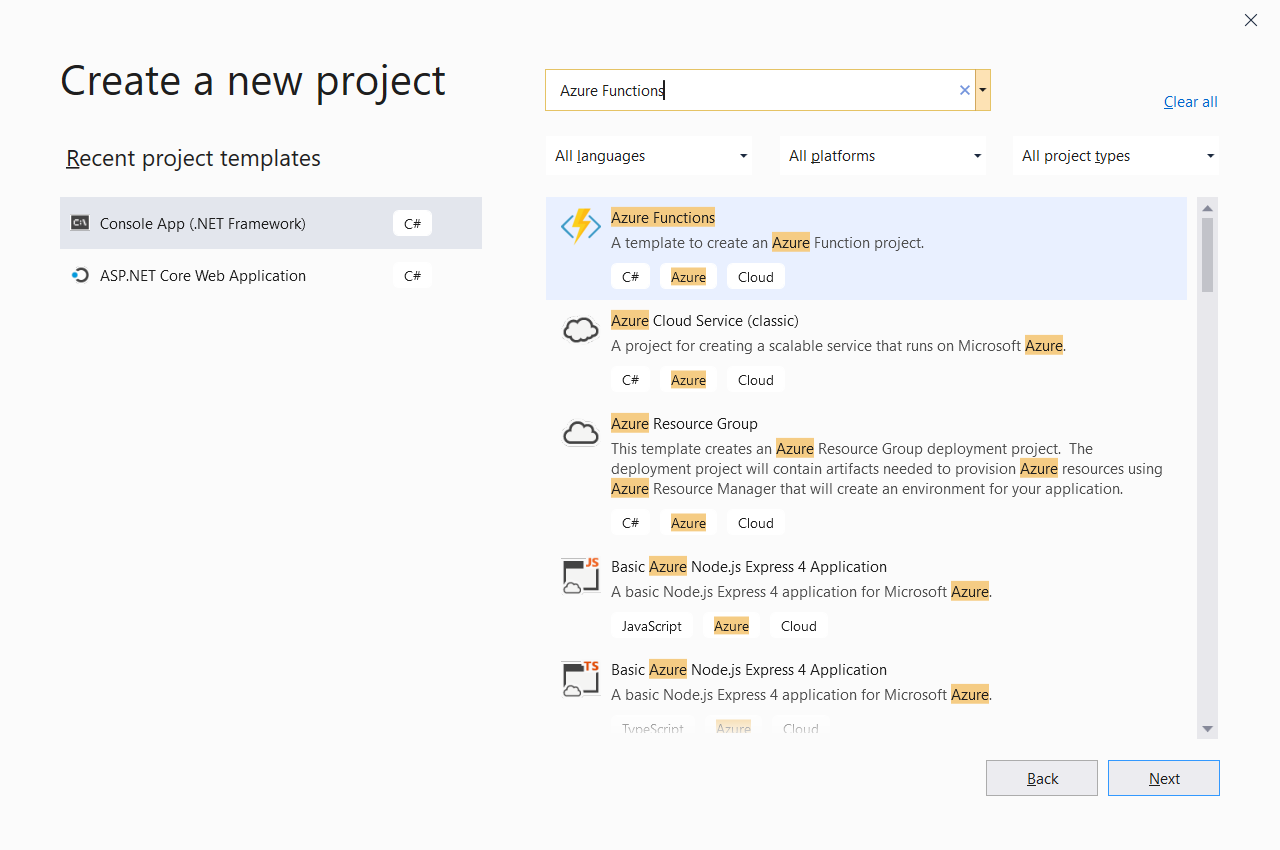This screenshot has height=850, width=1280.
Task: Click the TS Node.js Express application icon
Action: pos(580,679)
